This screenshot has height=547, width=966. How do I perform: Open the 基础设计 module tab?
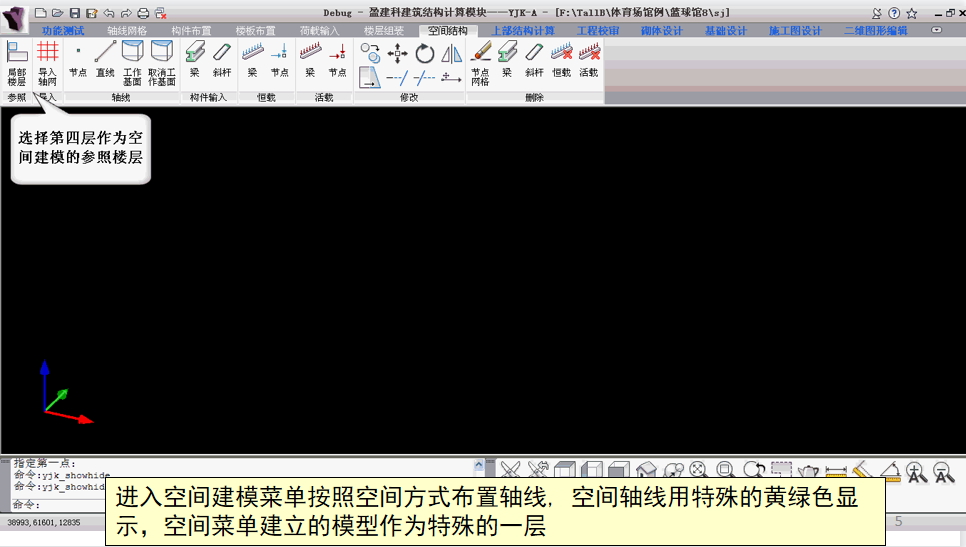click(726, 30)
